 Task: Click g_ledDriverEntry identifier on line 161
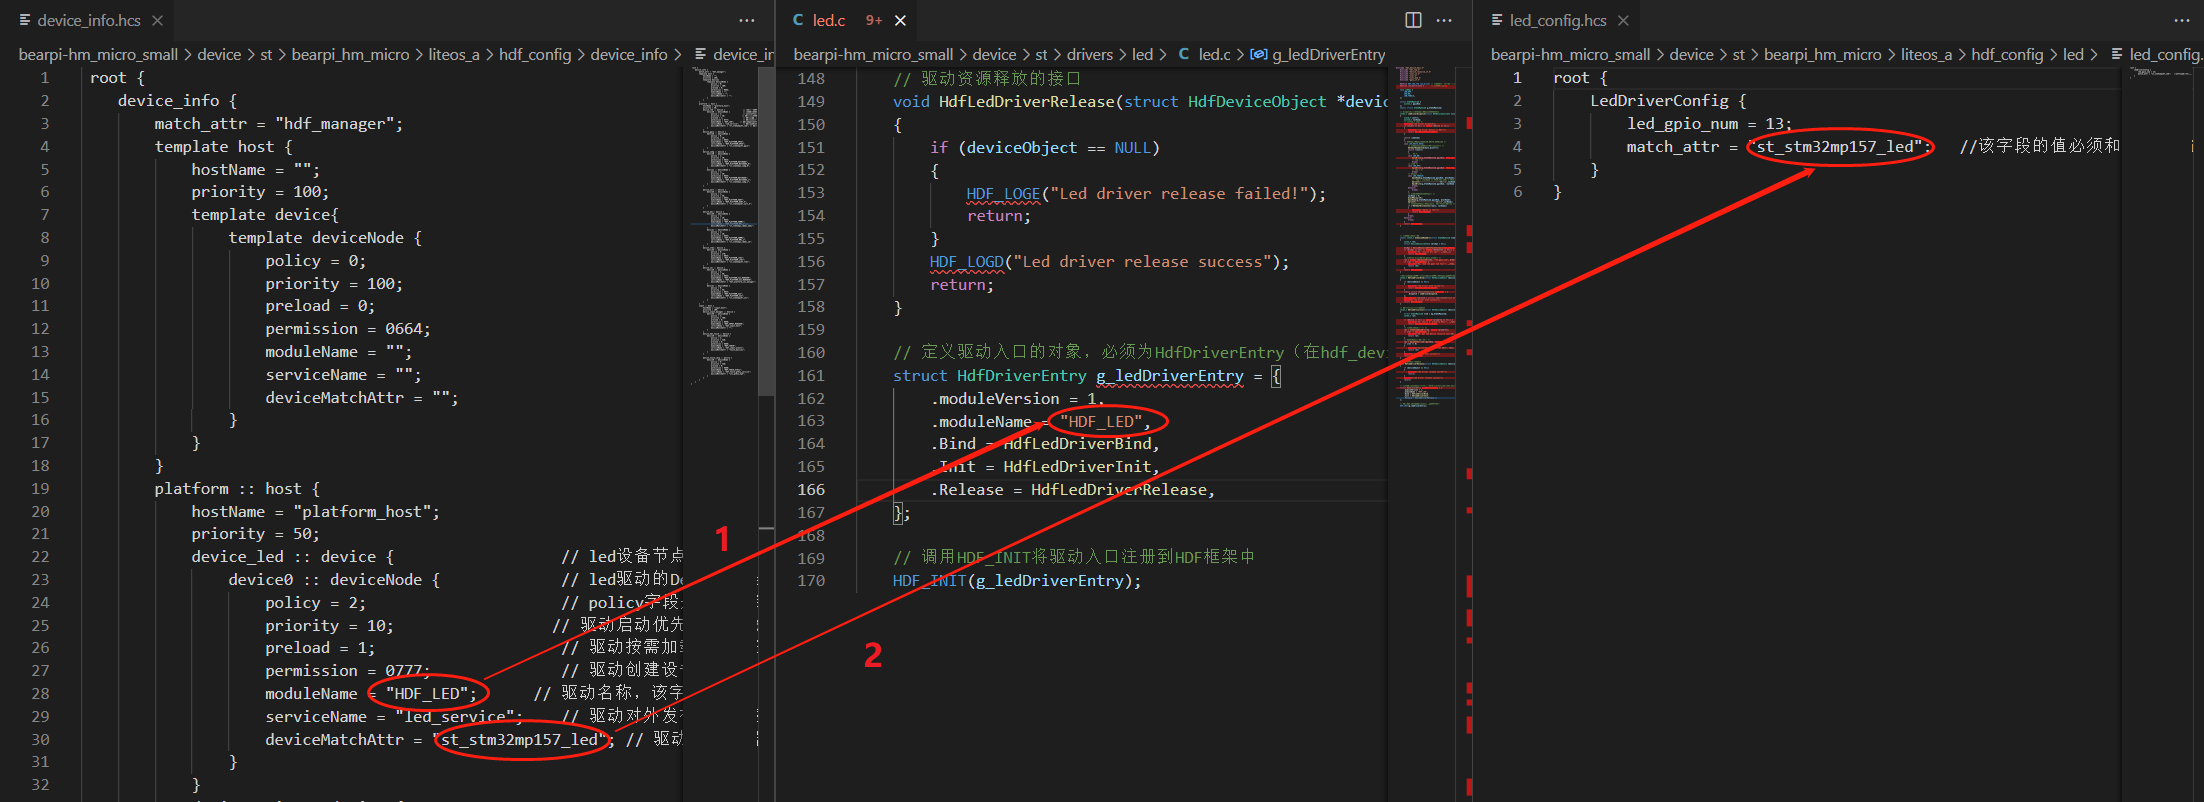1170,375
